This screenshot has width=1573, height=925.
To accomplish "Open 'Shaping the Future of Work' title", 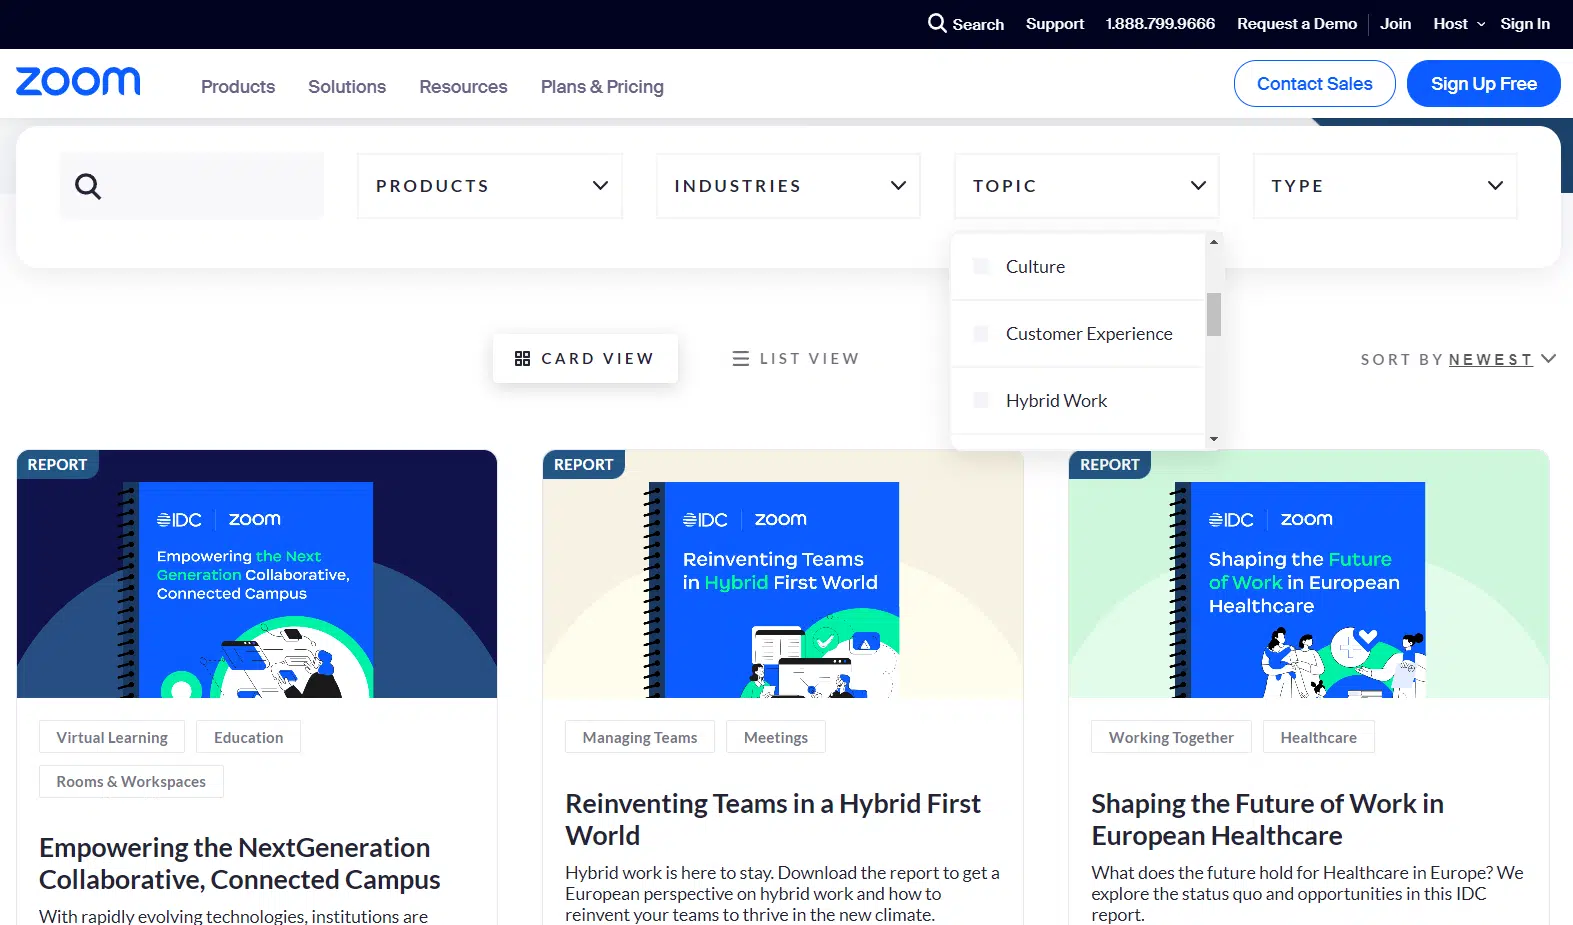I will point(1268,819).
